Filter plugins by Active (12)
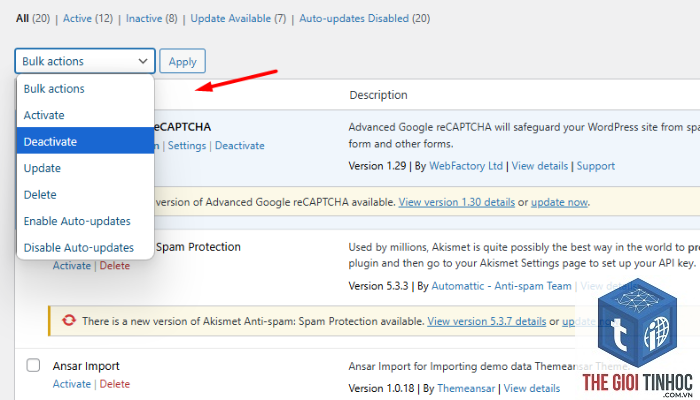The width and height of the screenshot is (700, 400). (88, 18)
